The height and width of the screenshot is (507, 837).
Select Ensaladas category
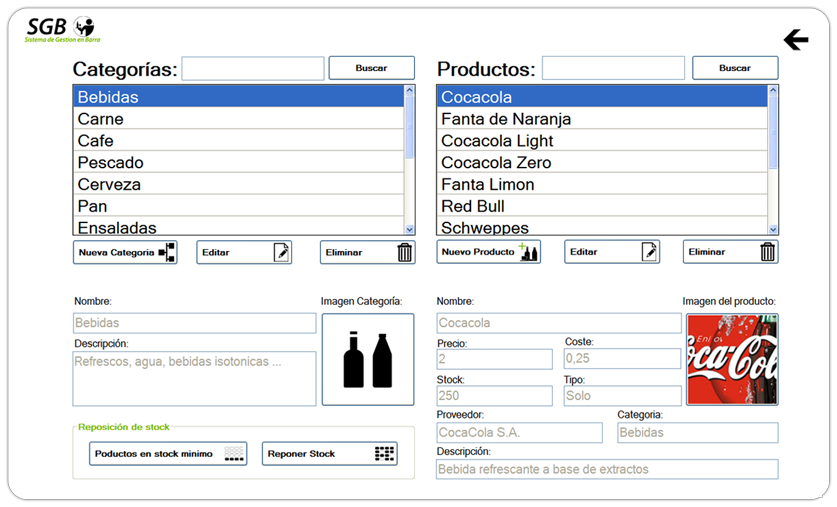pyautogui.click(x=239, y=226)
